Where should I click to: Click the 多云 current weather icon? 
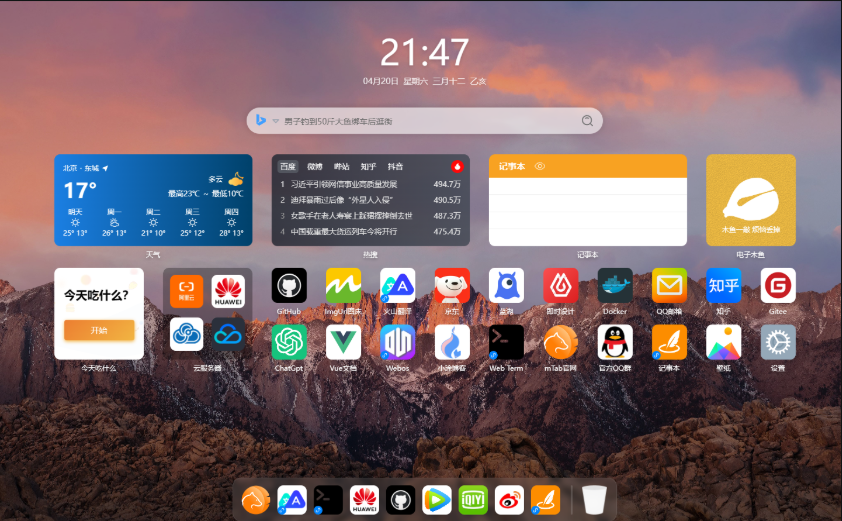point(236,179)
